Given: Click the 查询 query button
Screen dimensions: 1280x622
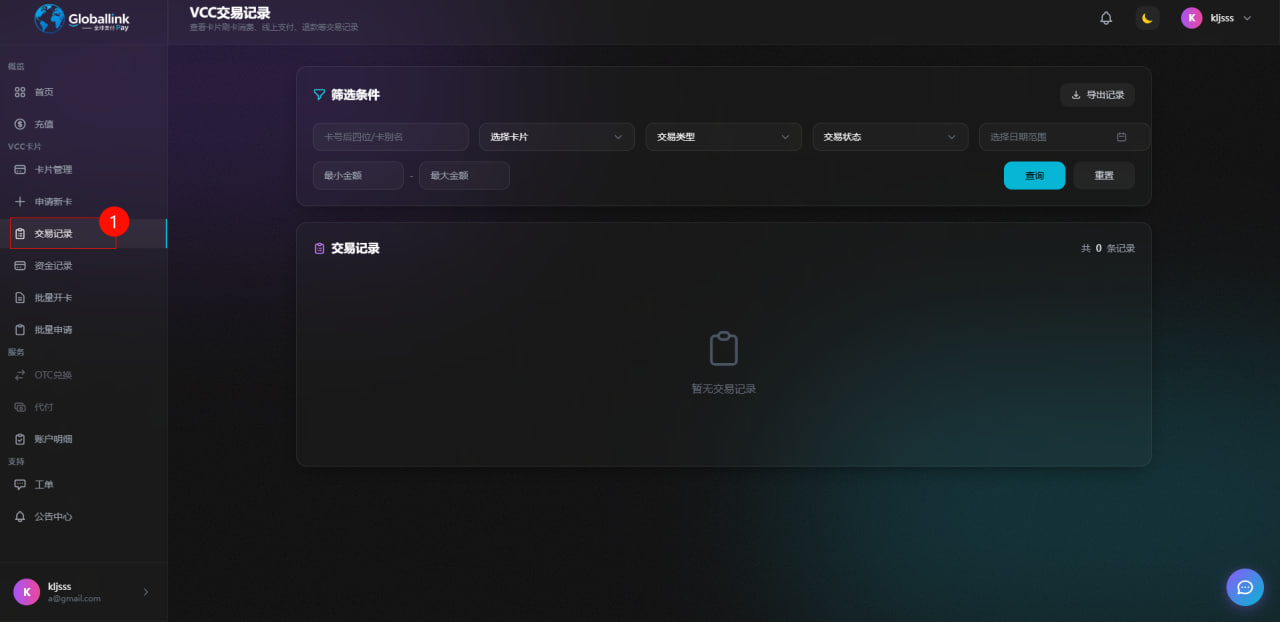Looking at the screenshot, I should click(1034, 175).
